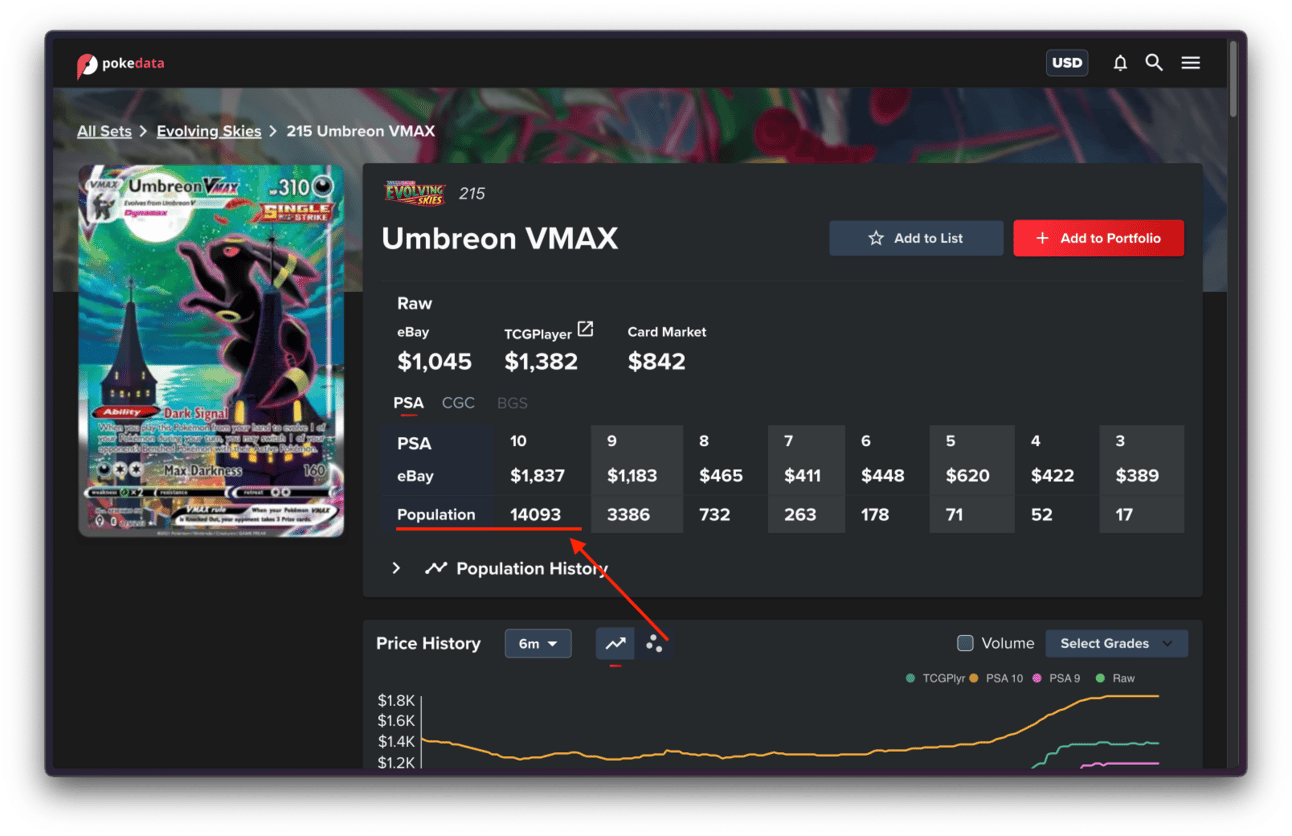Open the notifications bell
Viewport: 1292px width, 836px height.
[x=1120, y=63]
